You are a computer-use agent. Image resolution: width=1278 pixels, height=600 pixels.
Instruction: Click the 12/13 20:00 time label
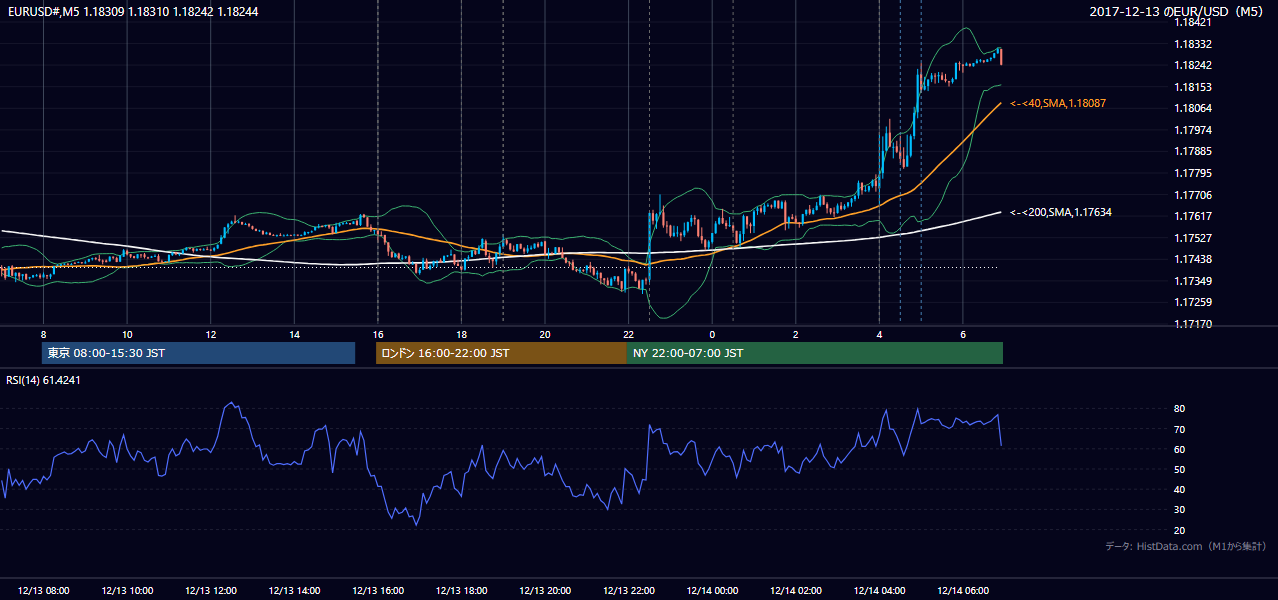545,591
